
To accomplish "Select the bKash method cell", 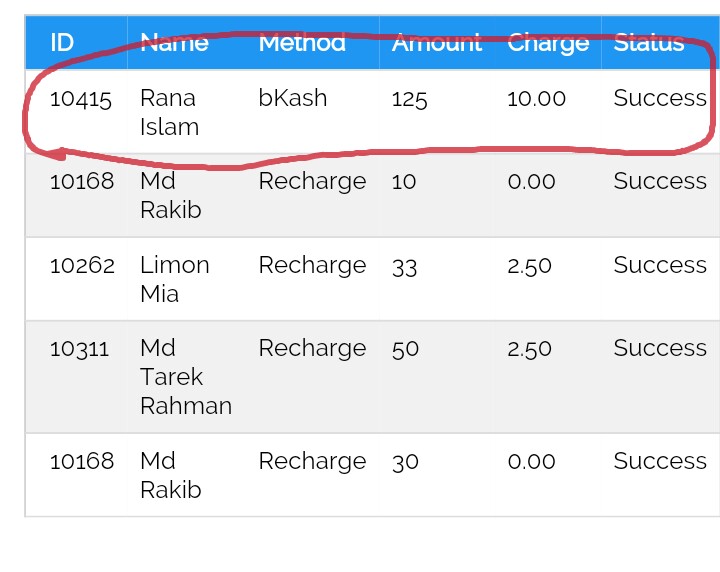I will pos(293,98).
